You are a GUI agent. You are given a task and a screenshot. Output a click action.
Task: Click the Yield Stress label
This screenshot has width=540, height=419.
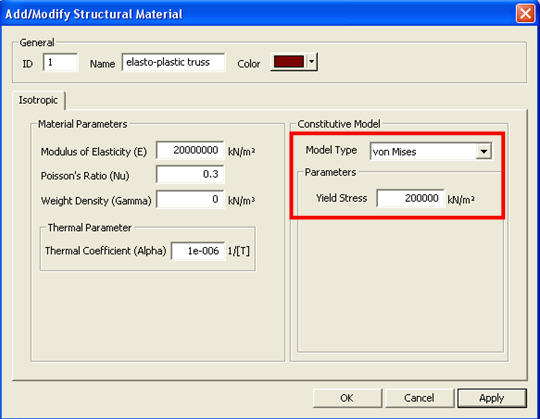(x=342, y=198)
